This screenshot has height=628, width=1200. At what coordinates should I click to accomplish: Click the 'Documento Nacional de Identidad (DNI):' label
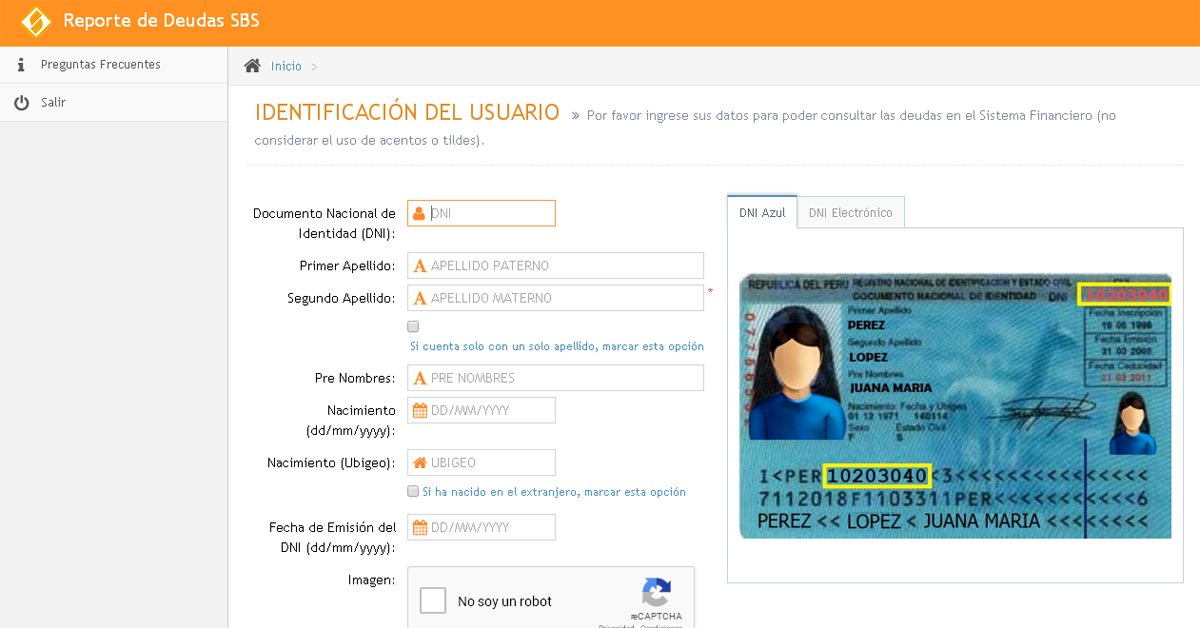324,223
